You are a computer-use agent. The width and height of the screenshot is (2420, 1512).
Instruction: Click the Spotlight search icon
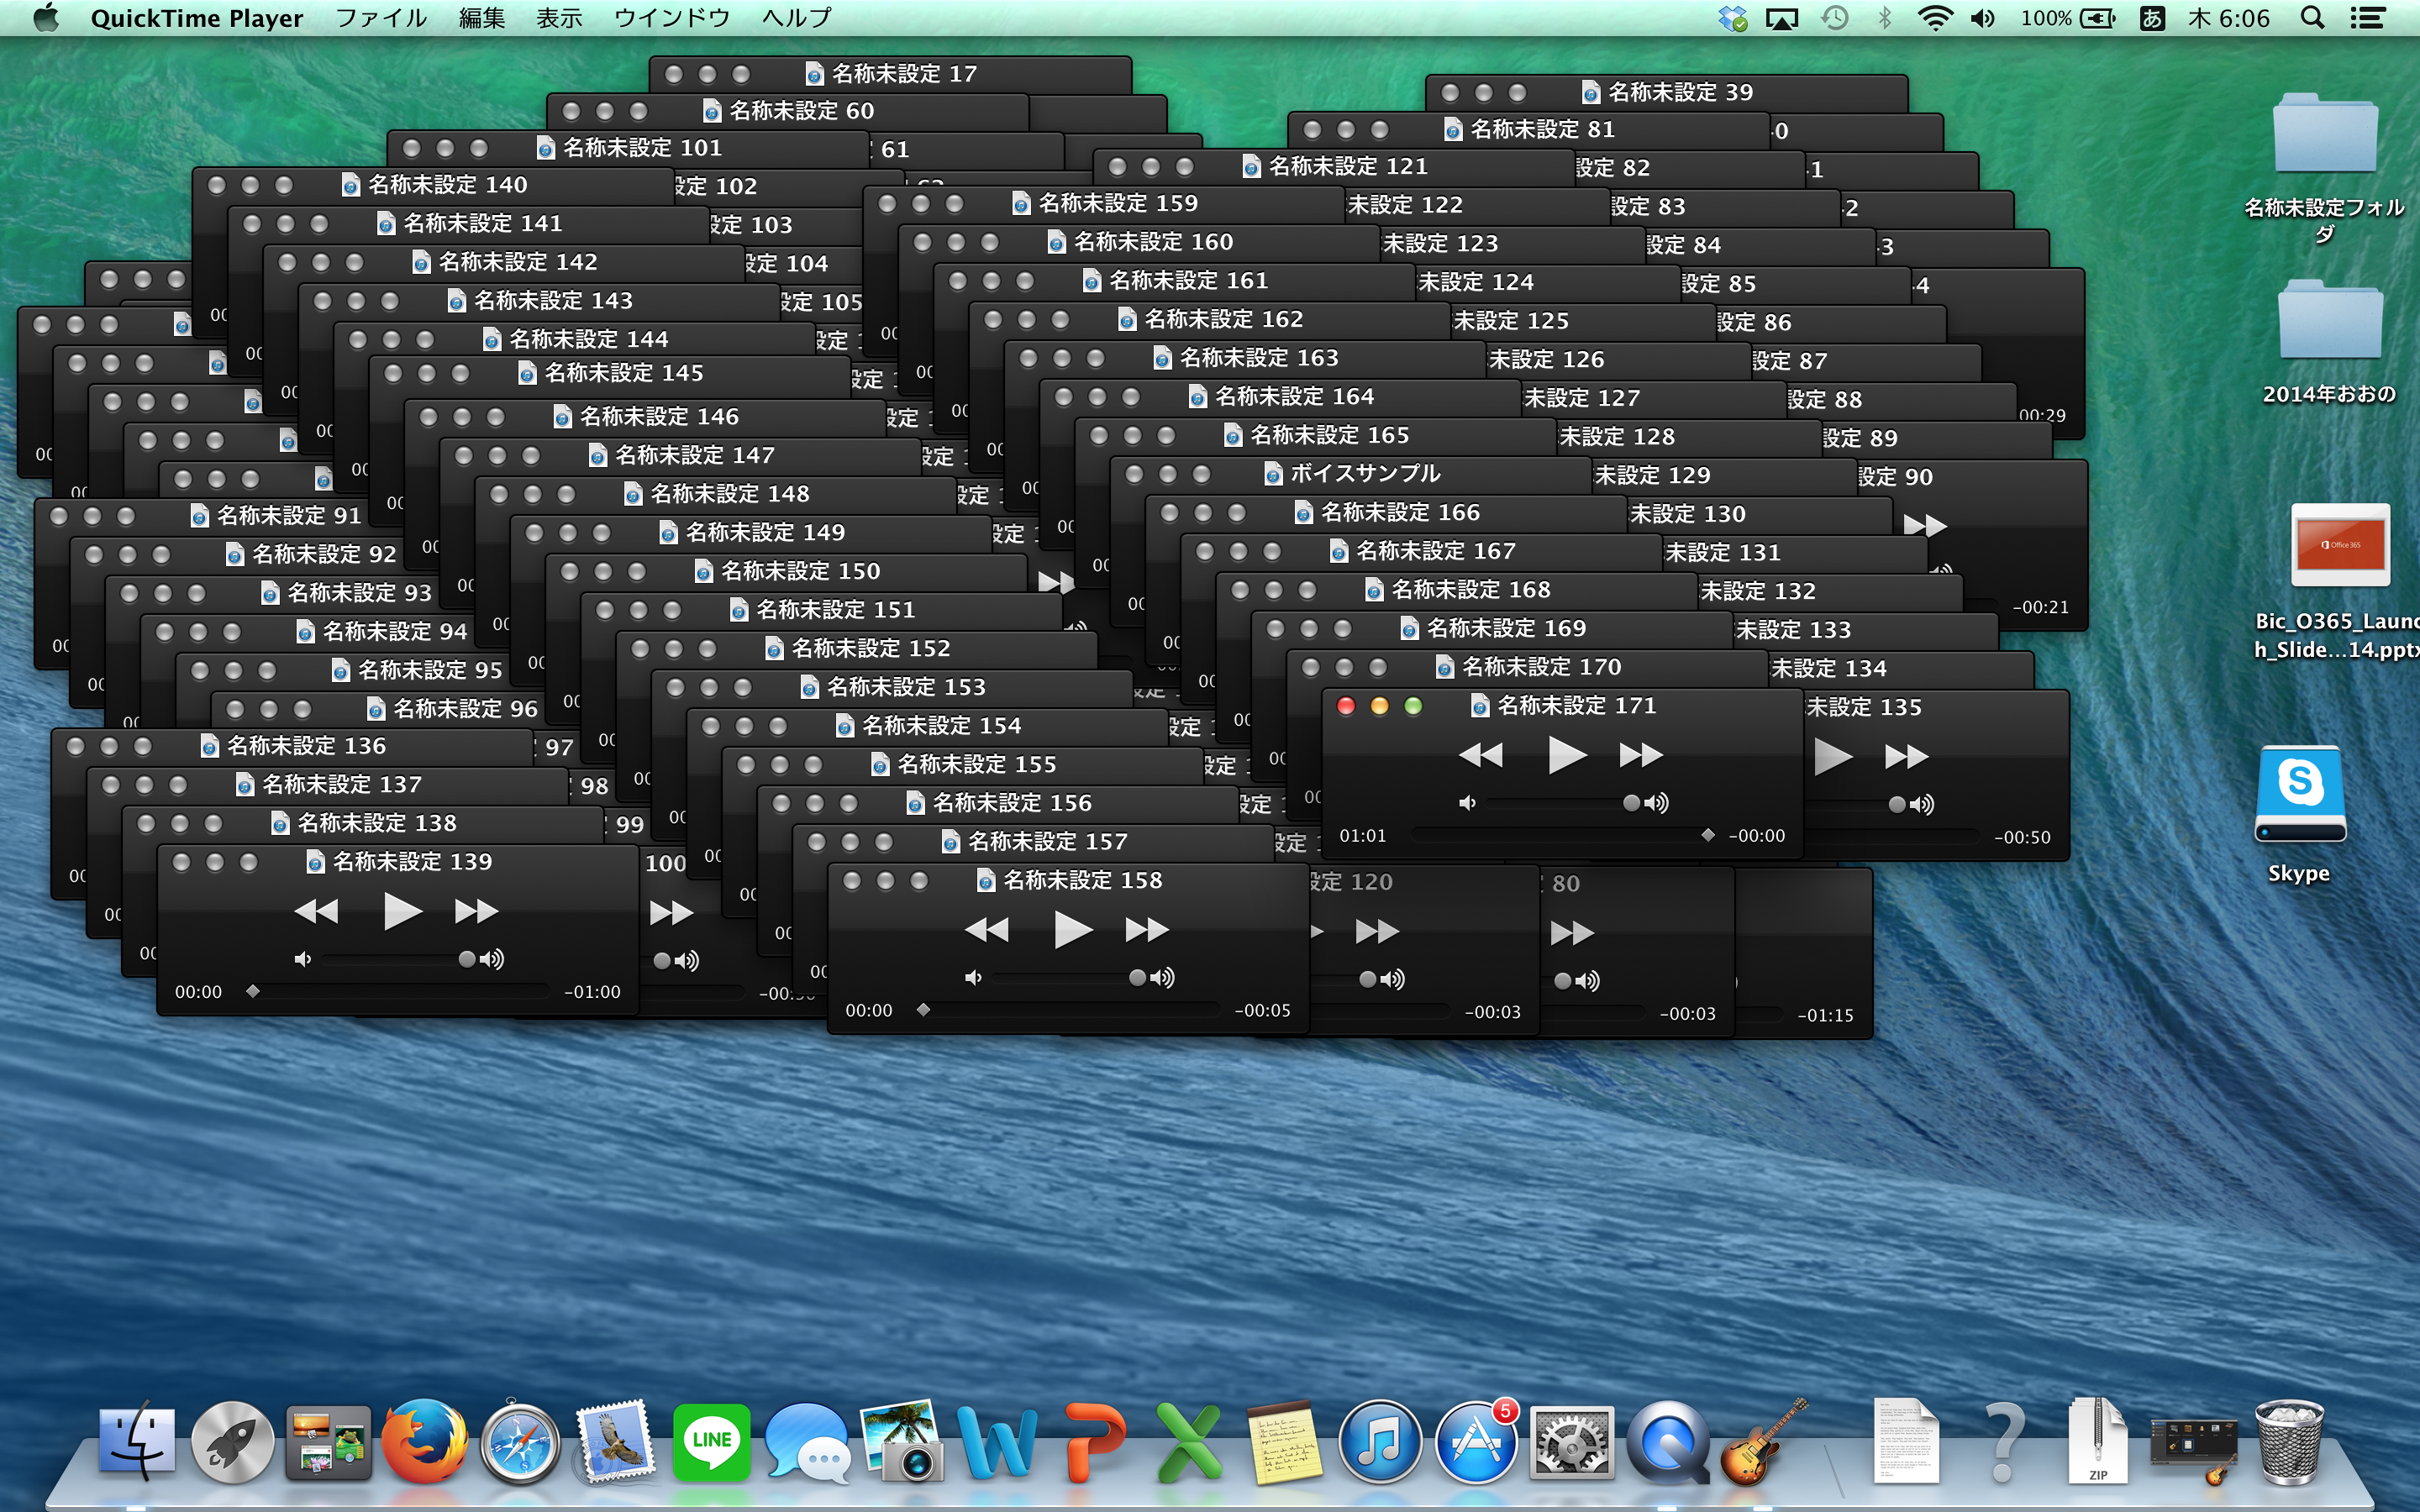[2312, 18]
